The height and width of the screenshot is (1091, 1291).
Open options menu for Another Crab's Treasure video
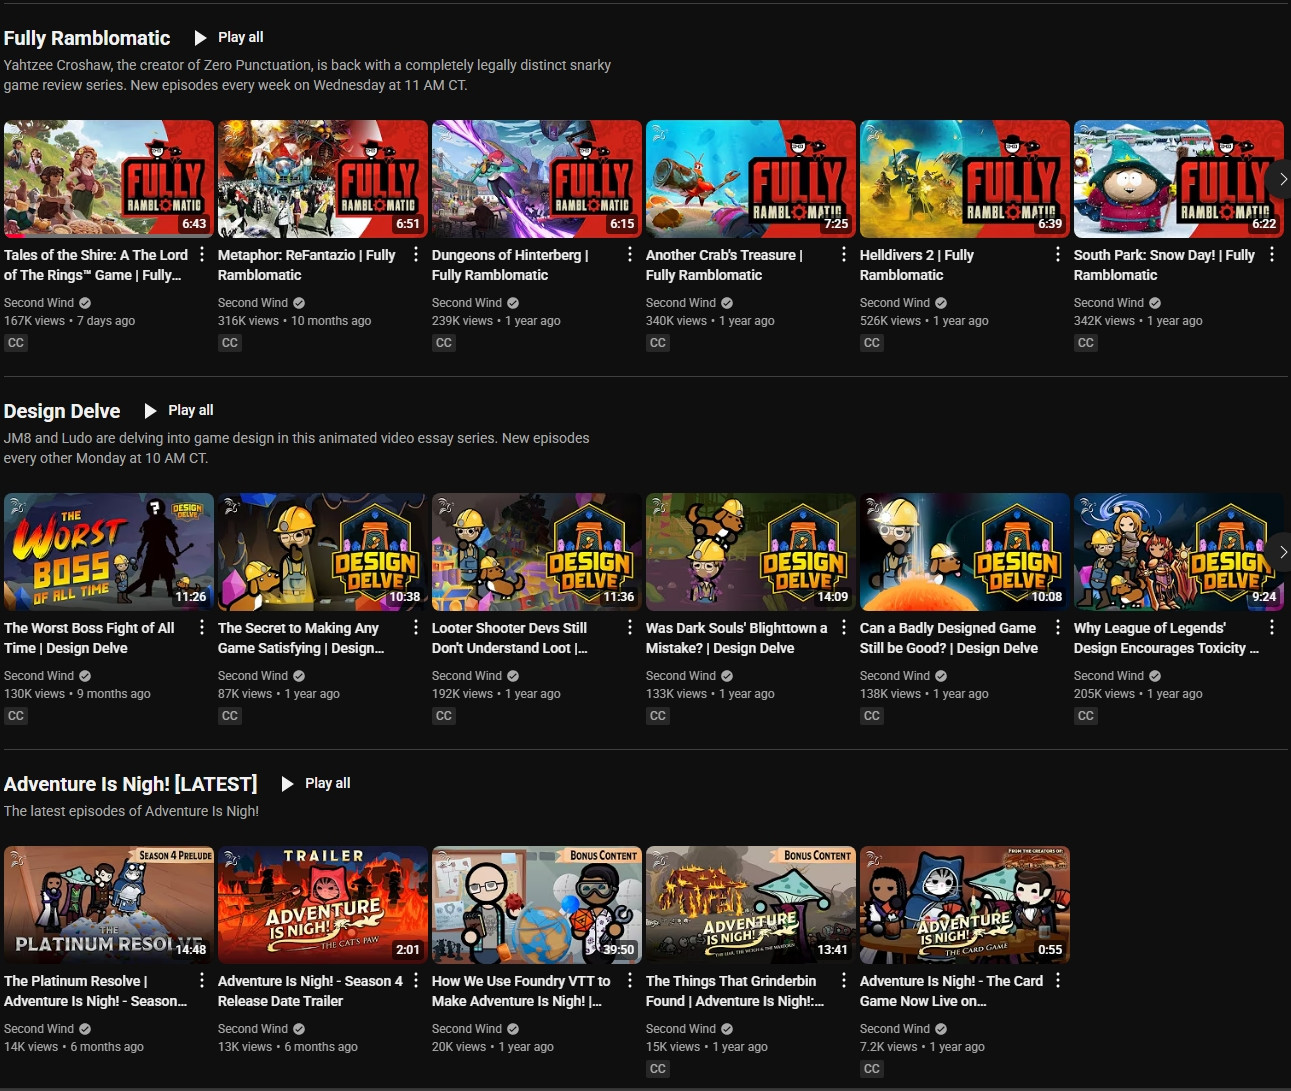tap(844, 254)
